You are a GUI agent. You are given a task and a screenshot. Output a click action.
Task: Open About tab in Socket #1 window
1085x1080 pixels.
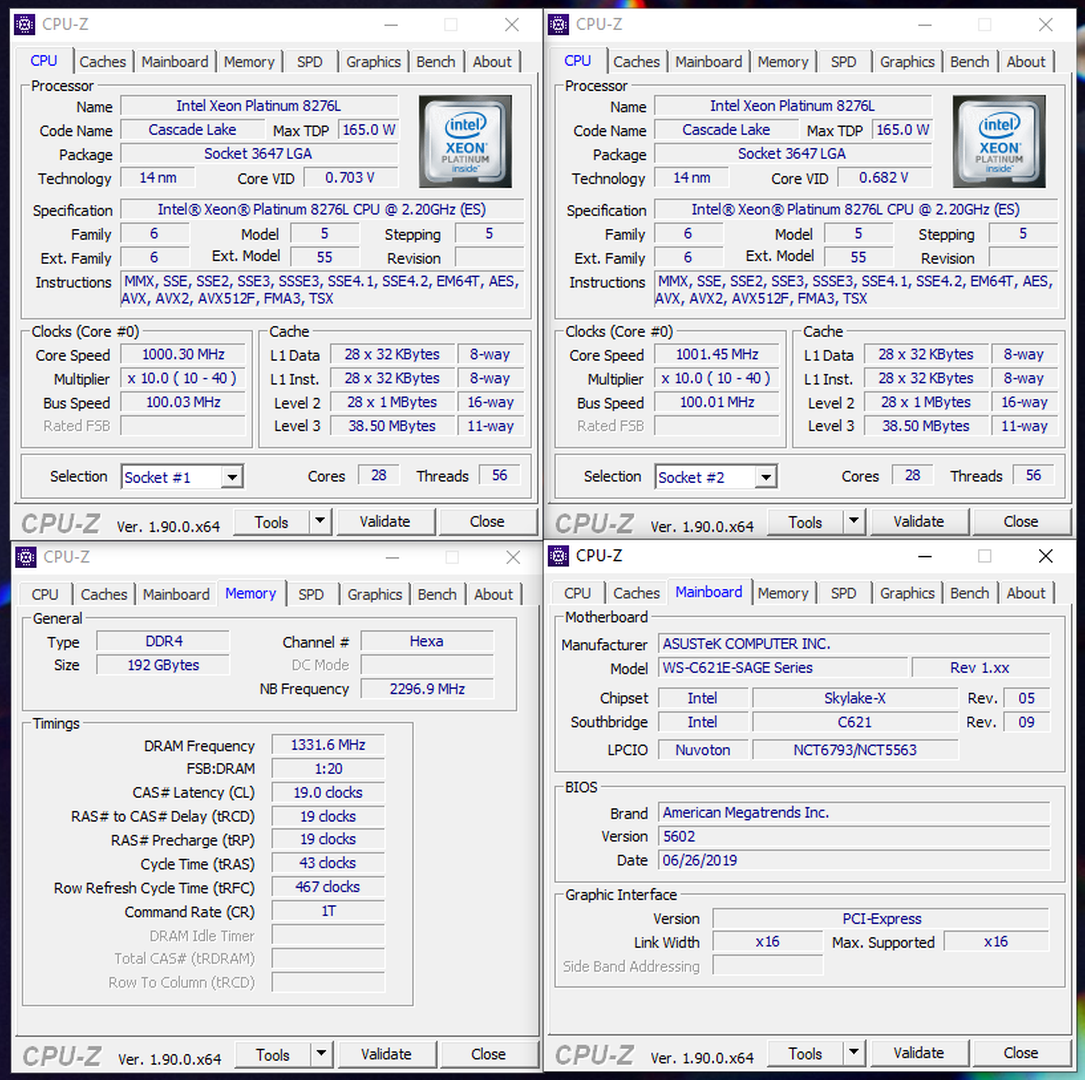pos(492,62)
